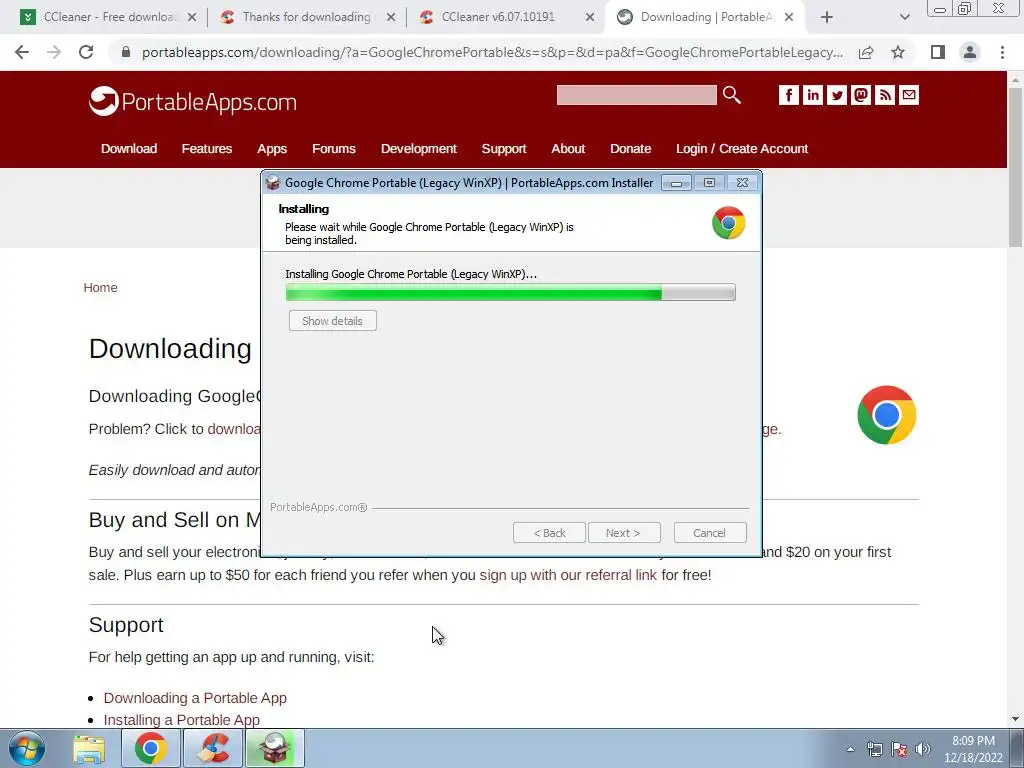Open the Apps menu item

coord(272,149)
